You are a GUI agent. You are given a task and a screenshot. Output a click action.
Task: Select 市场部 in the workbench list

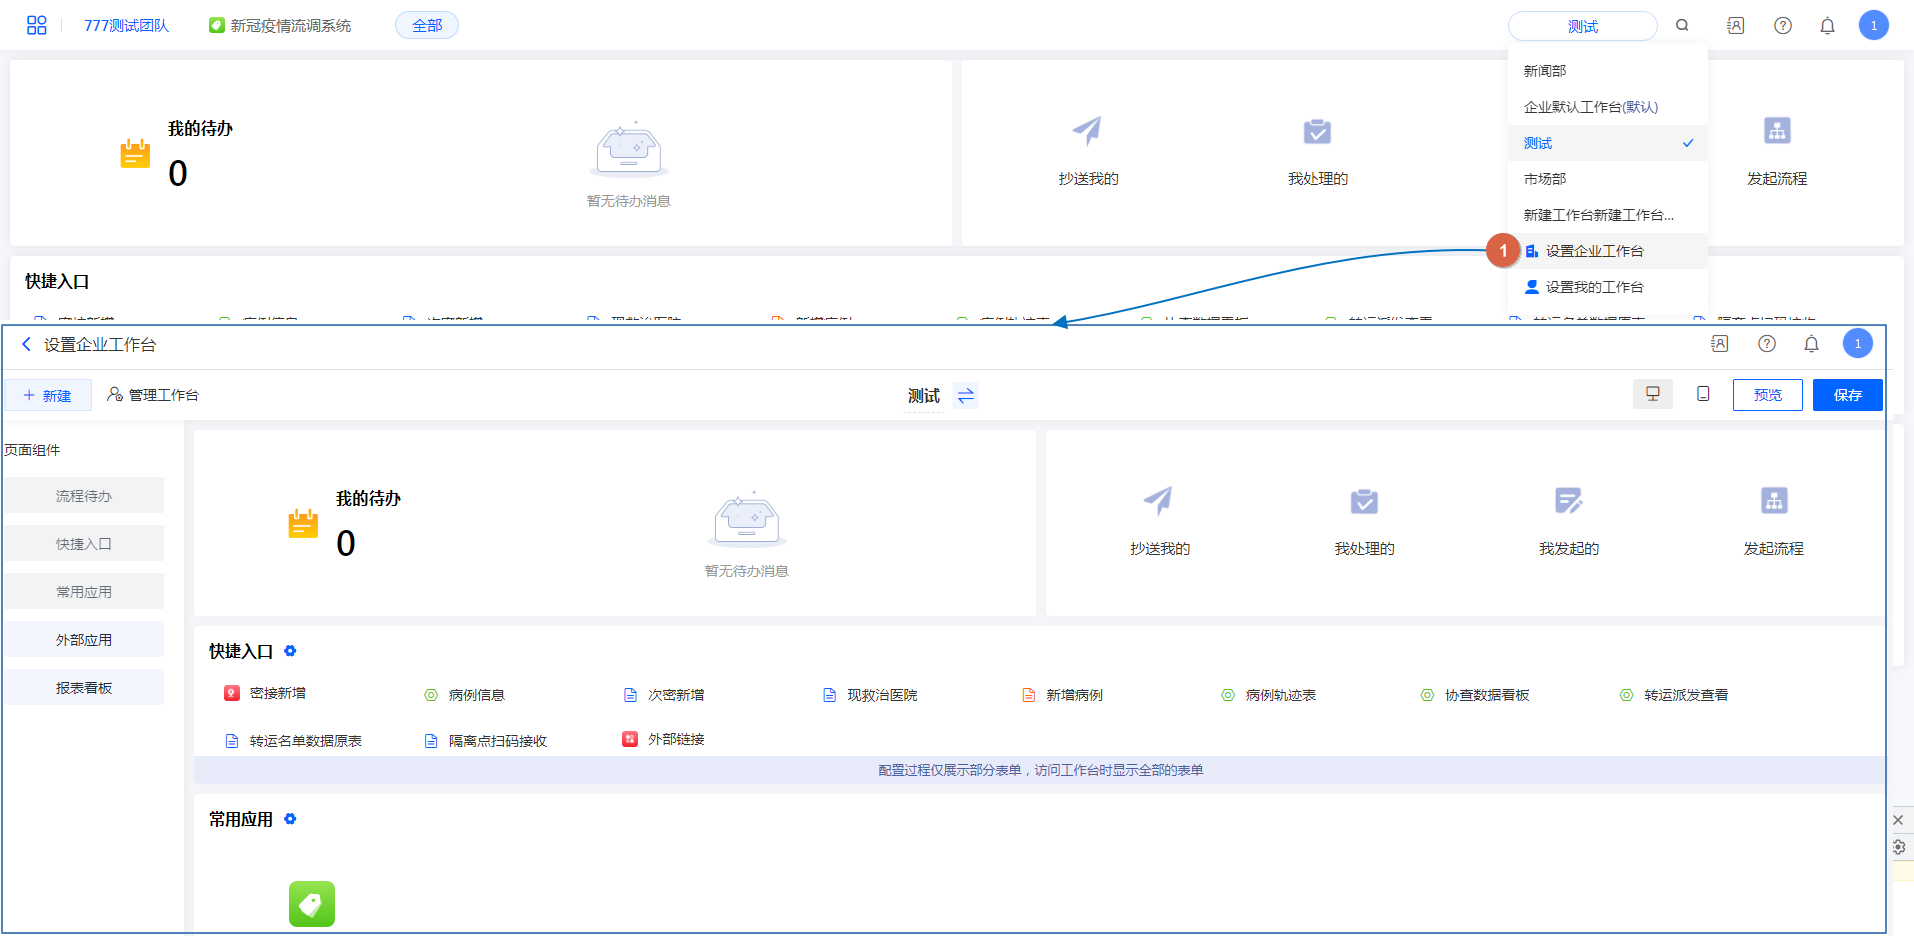click(x=1545, y=179)
